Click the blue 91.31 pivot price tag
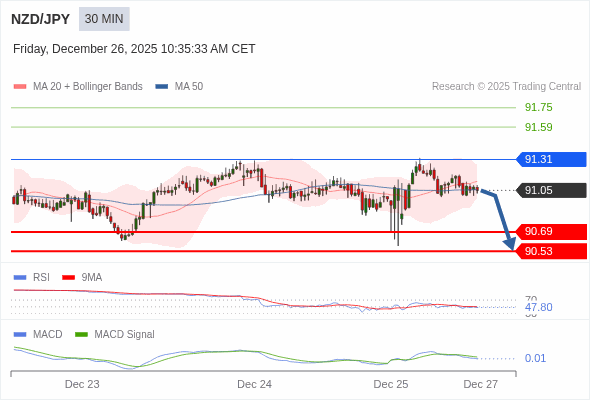590x400 pixels. 551,160
